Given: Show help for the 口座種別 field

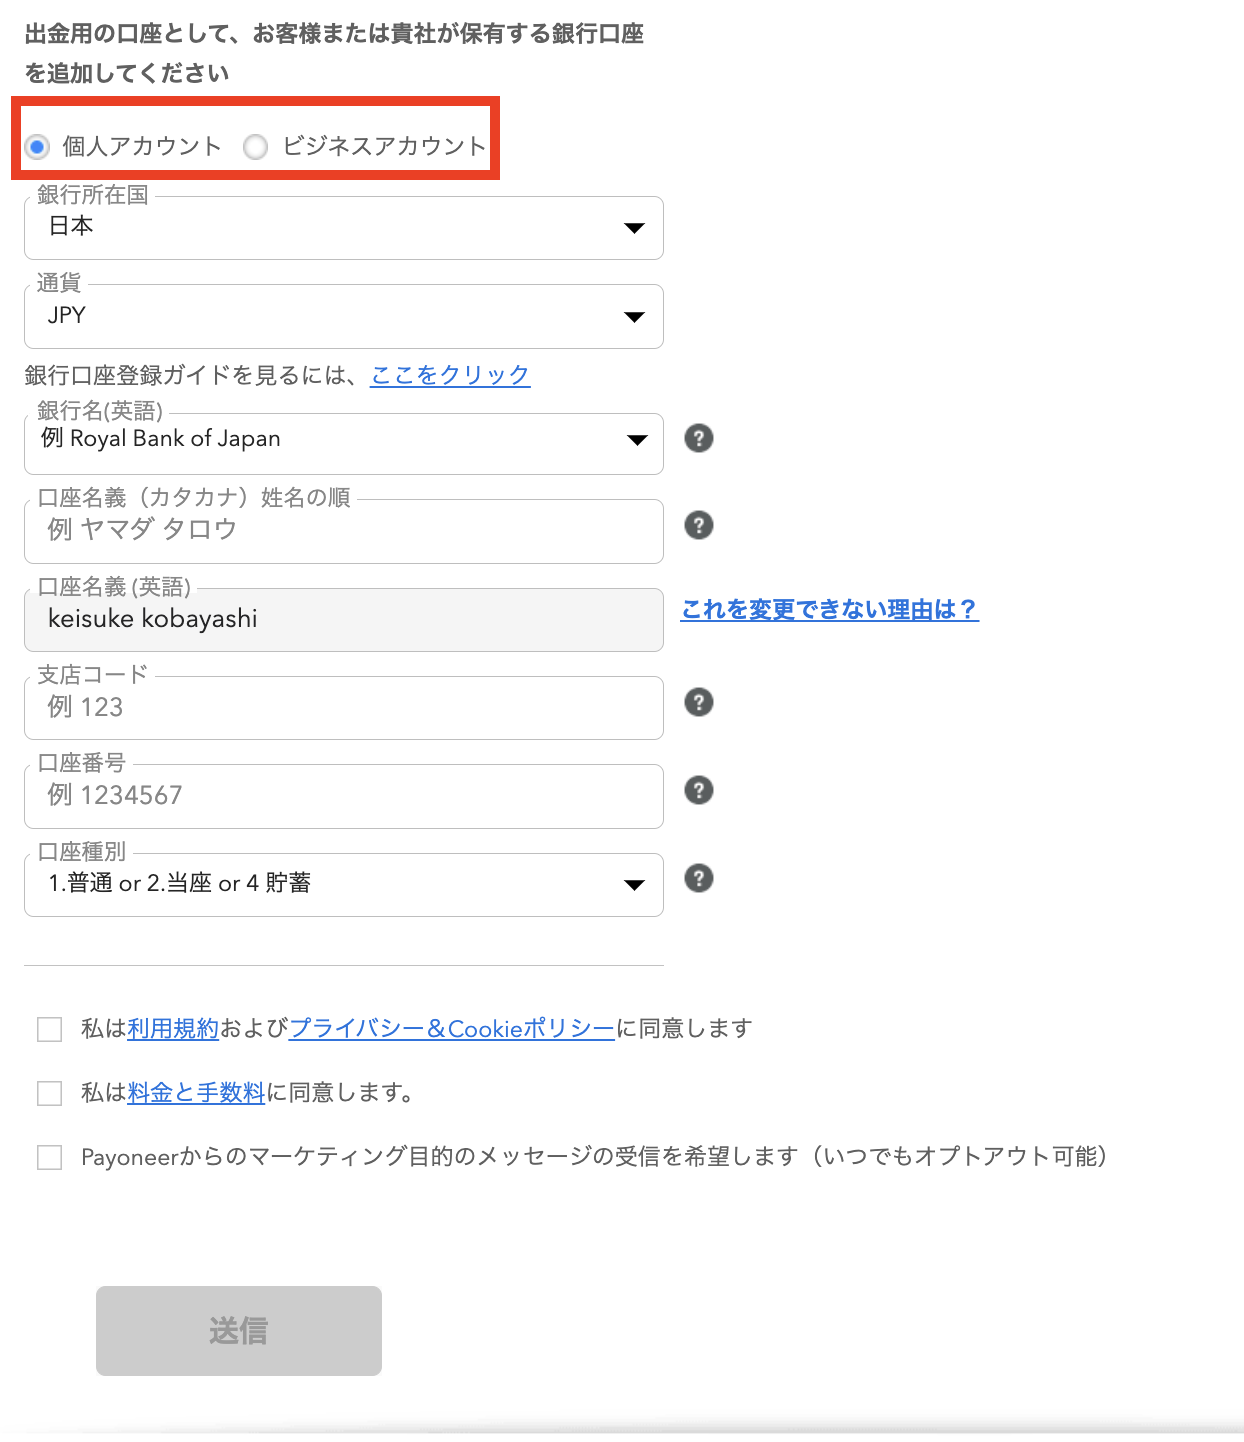Looking at the screenshot, I should pyautogui.click(x=699, y=878).
